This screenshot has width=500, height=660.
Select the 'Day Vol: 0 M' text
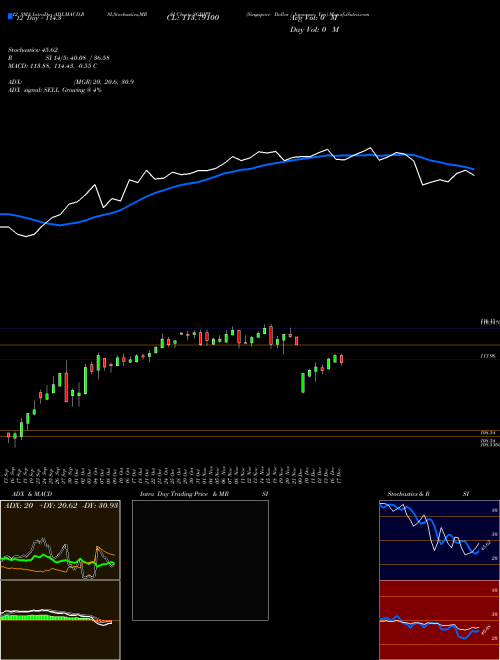tap(314, 30)
